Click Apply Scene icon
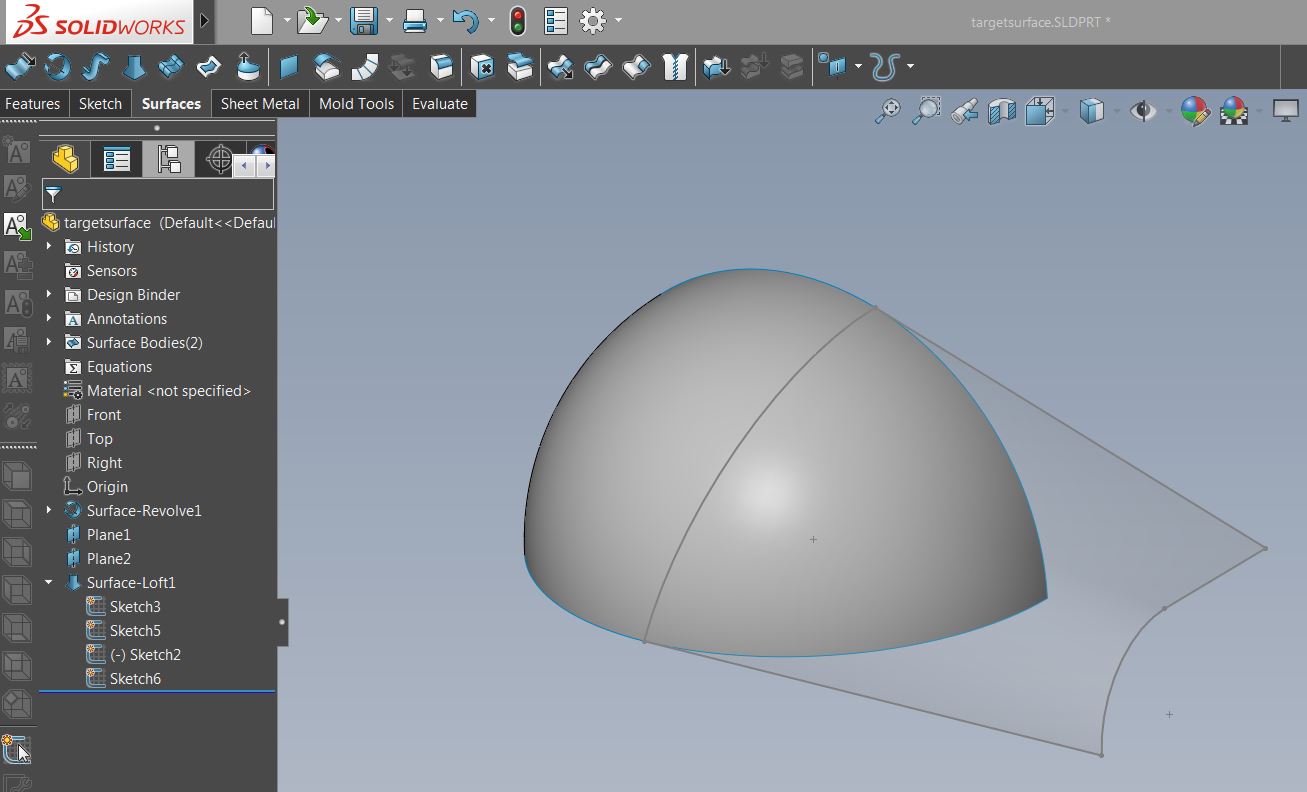 pos(1234,111)
